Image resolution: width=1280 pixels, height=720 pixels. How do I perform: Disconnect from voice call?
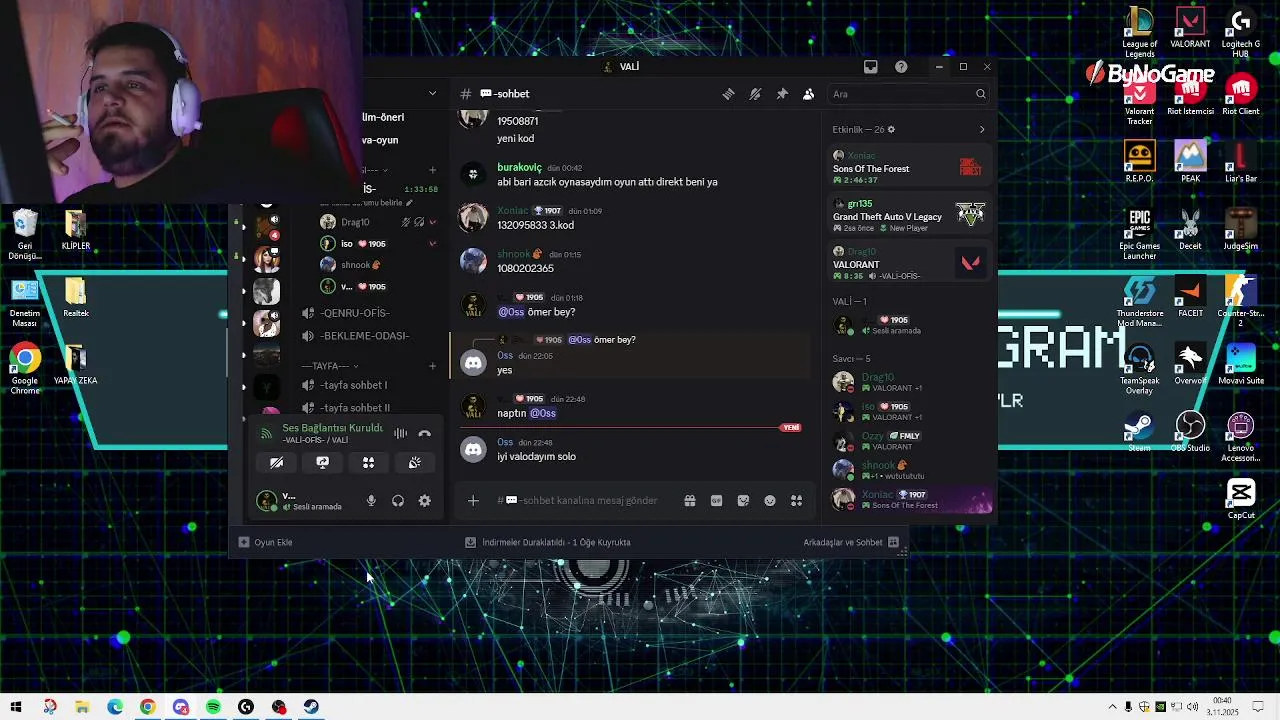pyautogui.click(x=424, y=433)
